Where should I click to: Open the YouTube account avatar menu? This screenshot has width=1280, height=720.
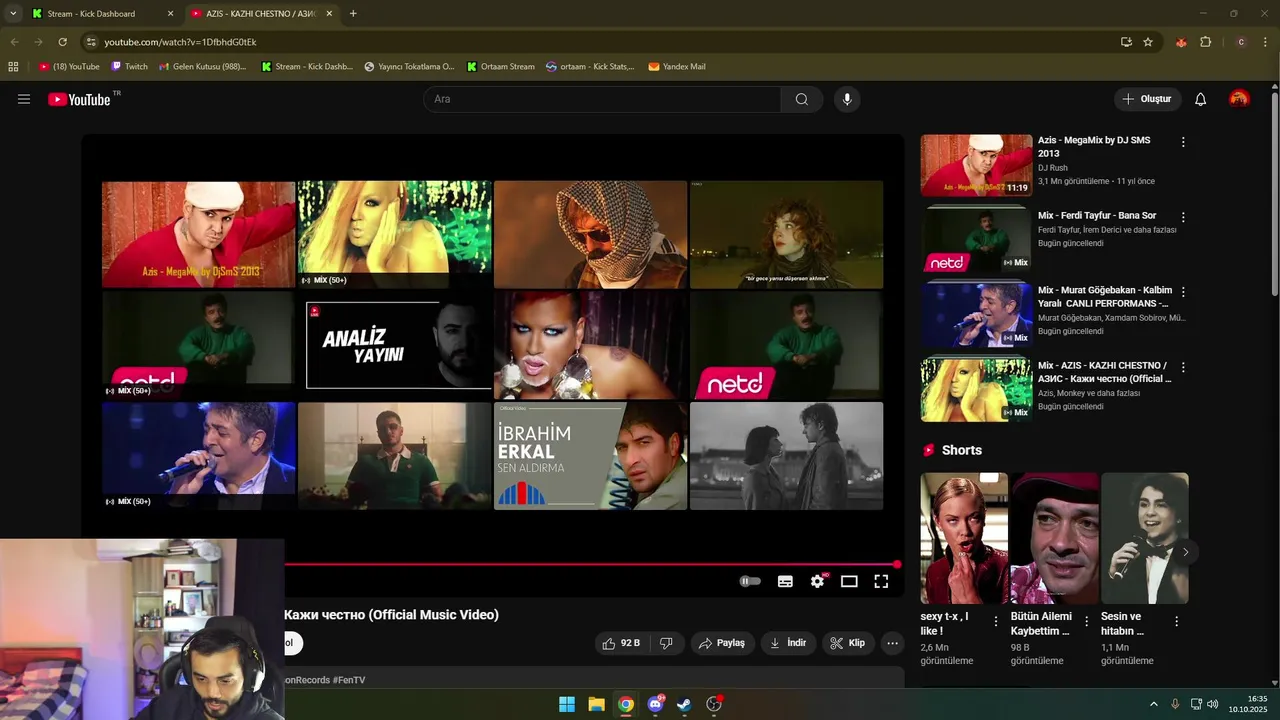[1239, 99]
